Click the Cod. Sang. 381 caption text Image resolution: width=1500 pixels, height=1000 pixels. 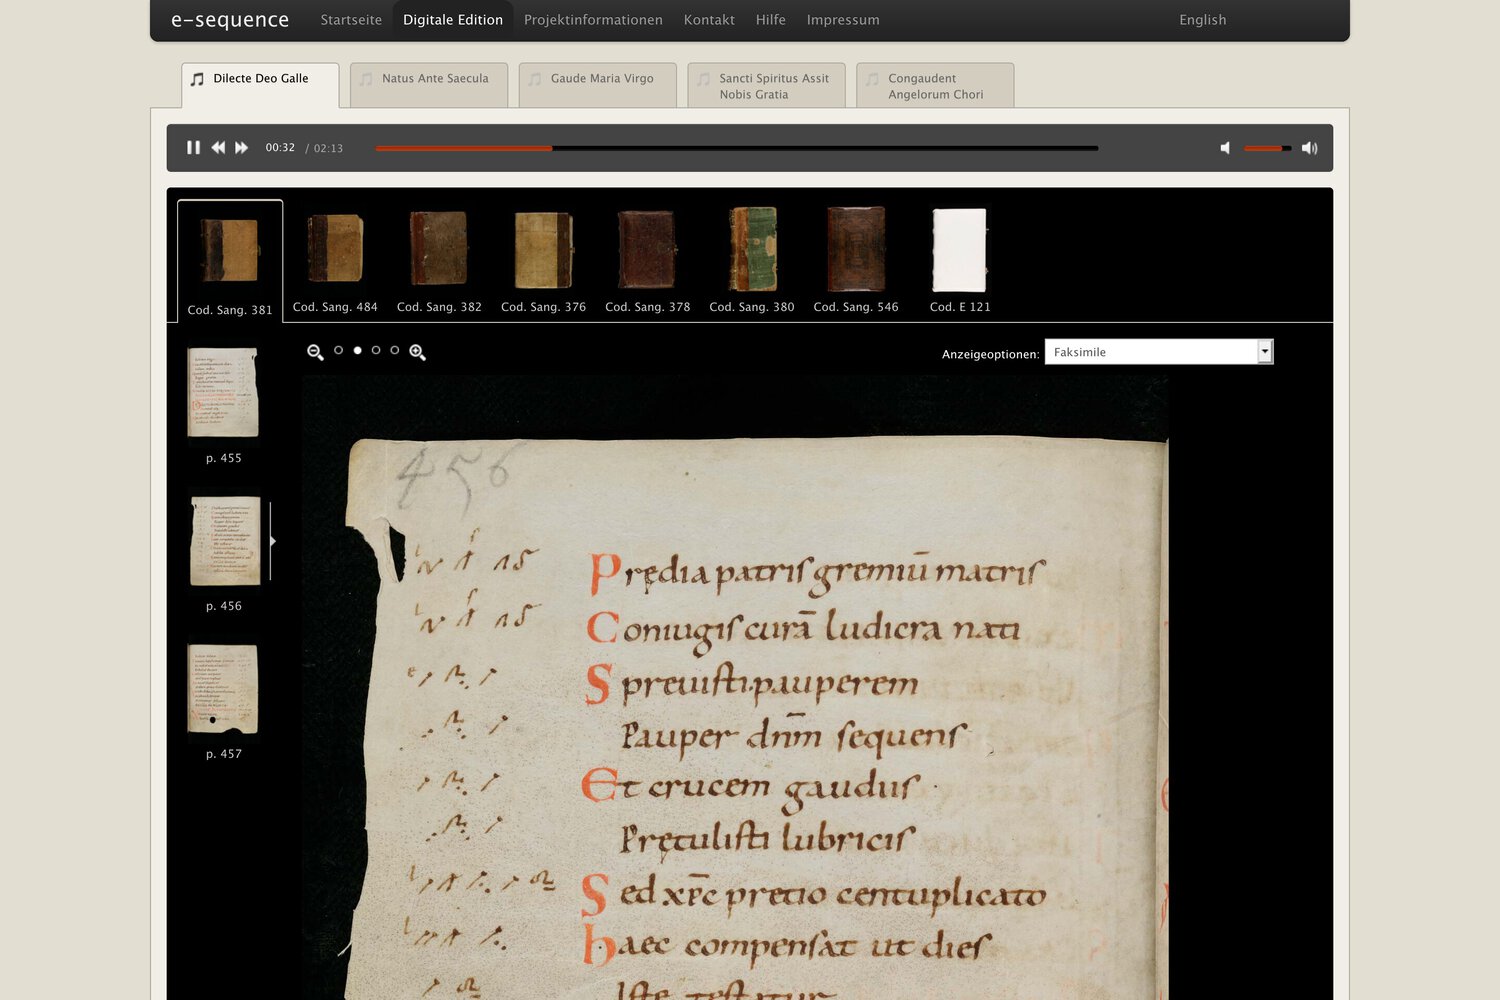230,310
